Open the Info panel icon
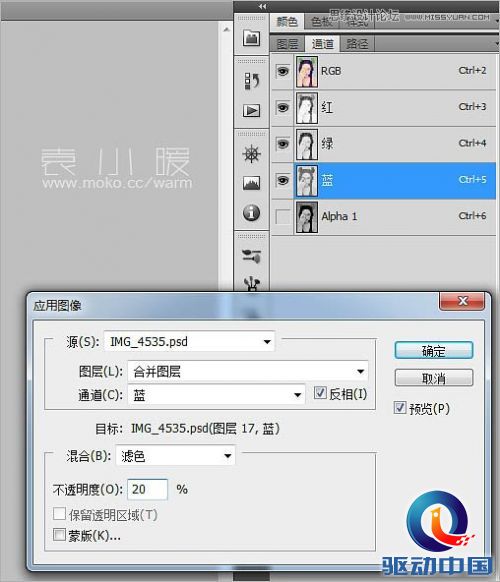This screenshot has height=582, width=500. pyautogui.click(x=251, y=213)
